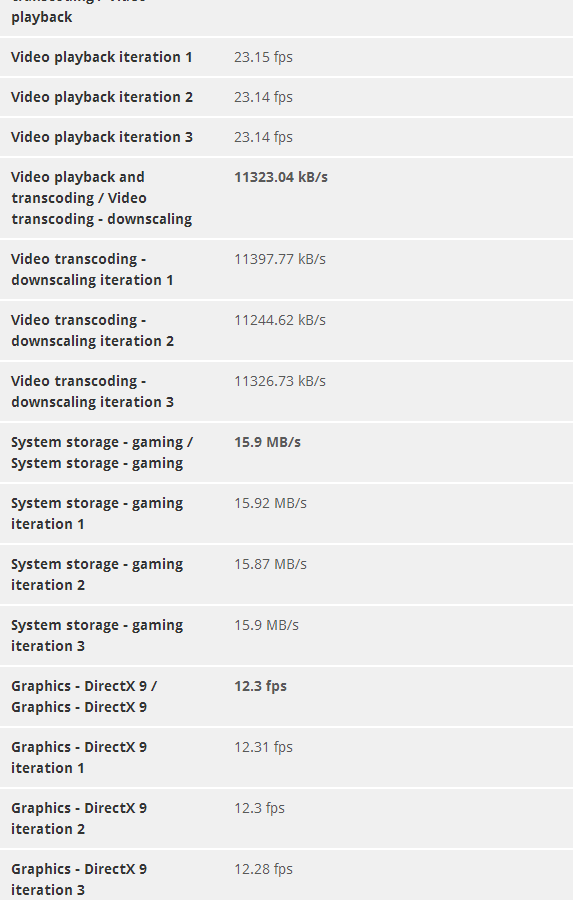Viewport: 573px width, 900px height.
Task: Select Graphics DirectX 9 iteration 2 label
Action: click(79, 819)
